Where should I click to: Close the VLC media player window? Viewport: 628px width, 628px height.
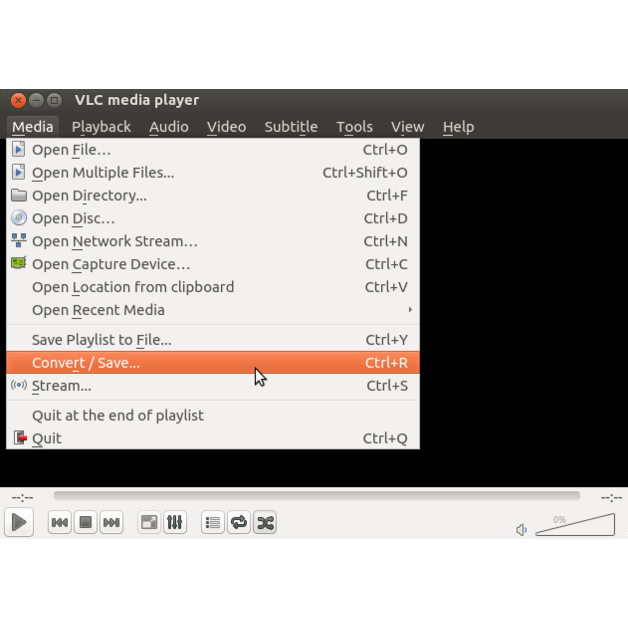coord(18,100)
